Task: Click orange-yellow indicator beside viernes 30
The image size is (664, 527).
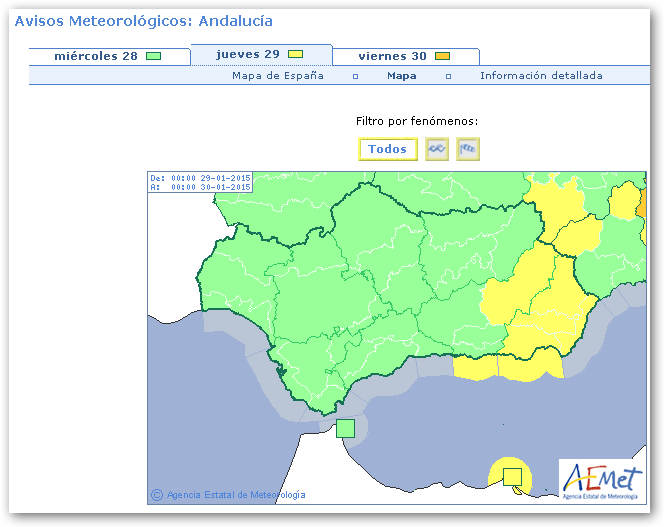Action: click(442, 56)
